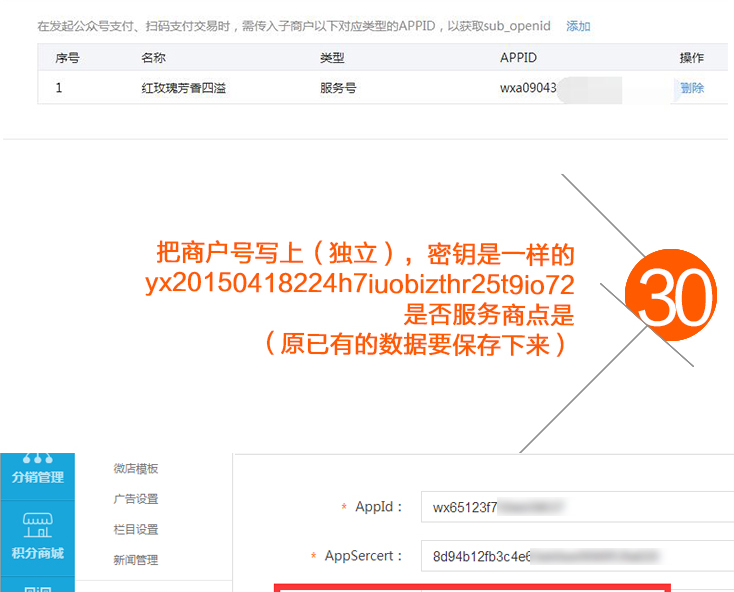Select the 服务号 type cell

[338, 88]
